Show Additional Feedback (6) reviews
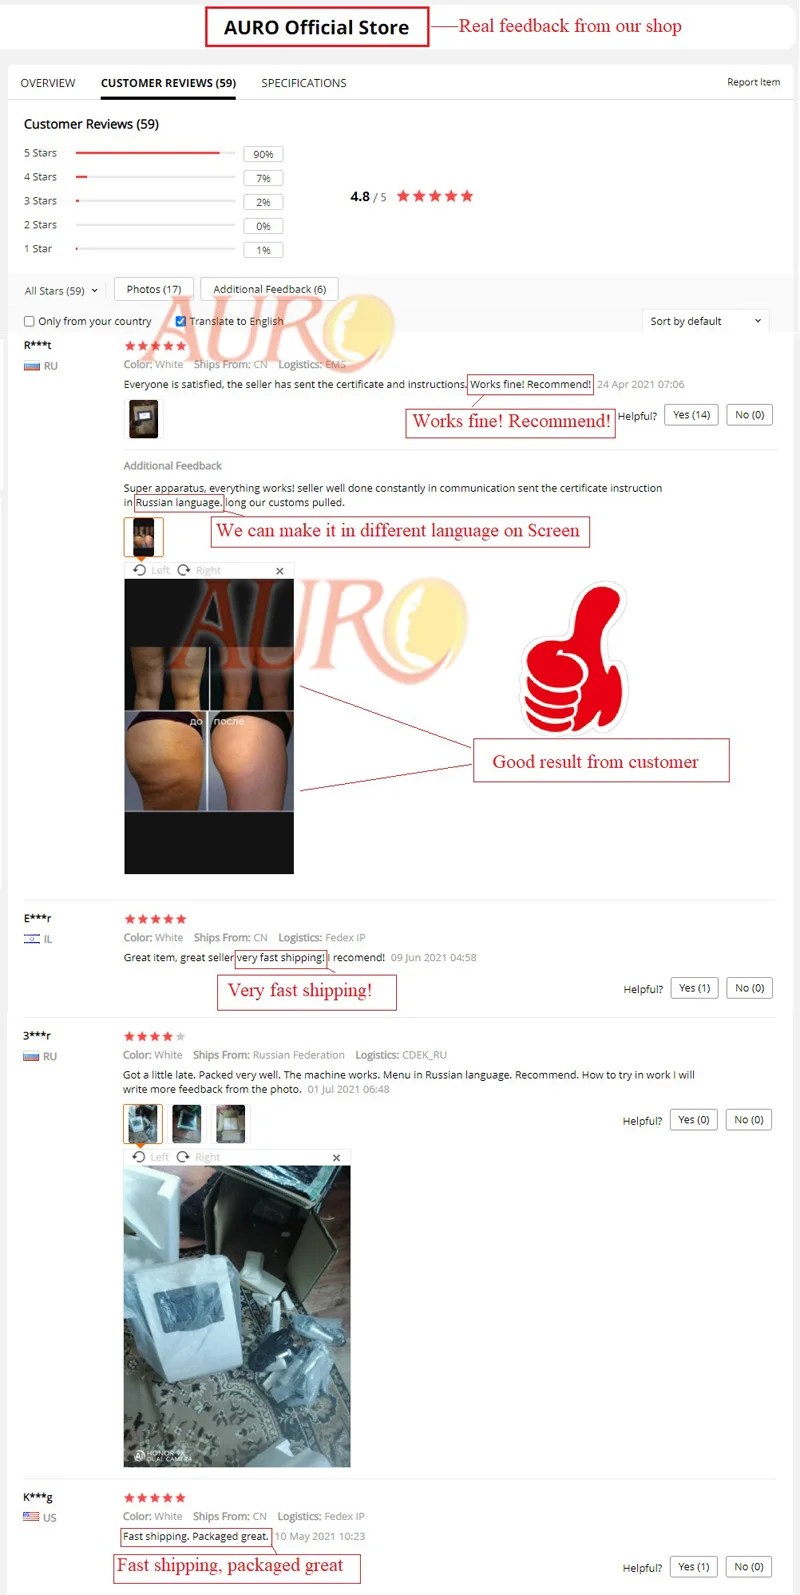This screenshot has width=800, height=1595. coord(269,289)
